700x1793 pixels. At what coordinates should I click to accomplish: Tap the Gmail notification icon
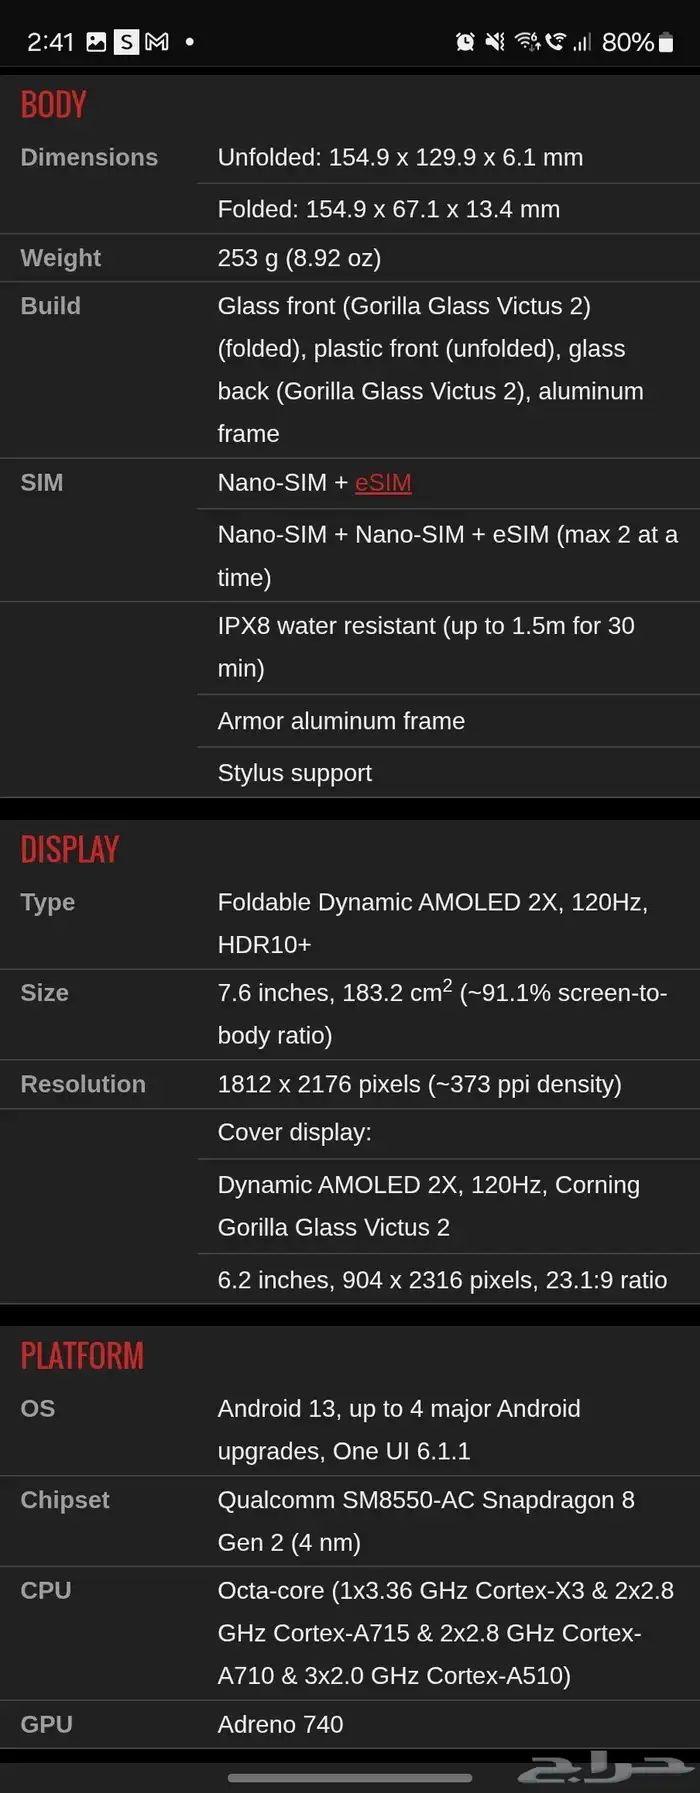click(x=157, y=42)
